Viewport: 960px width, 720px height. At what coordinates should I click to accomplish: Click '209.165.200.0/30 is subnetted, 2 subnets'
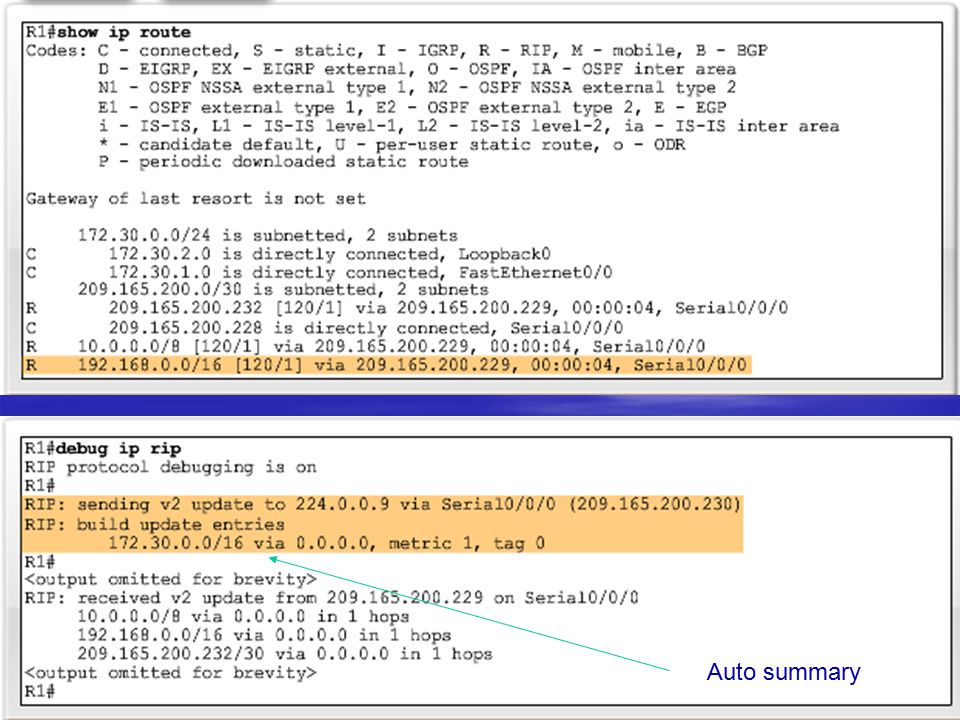point(283,290)
